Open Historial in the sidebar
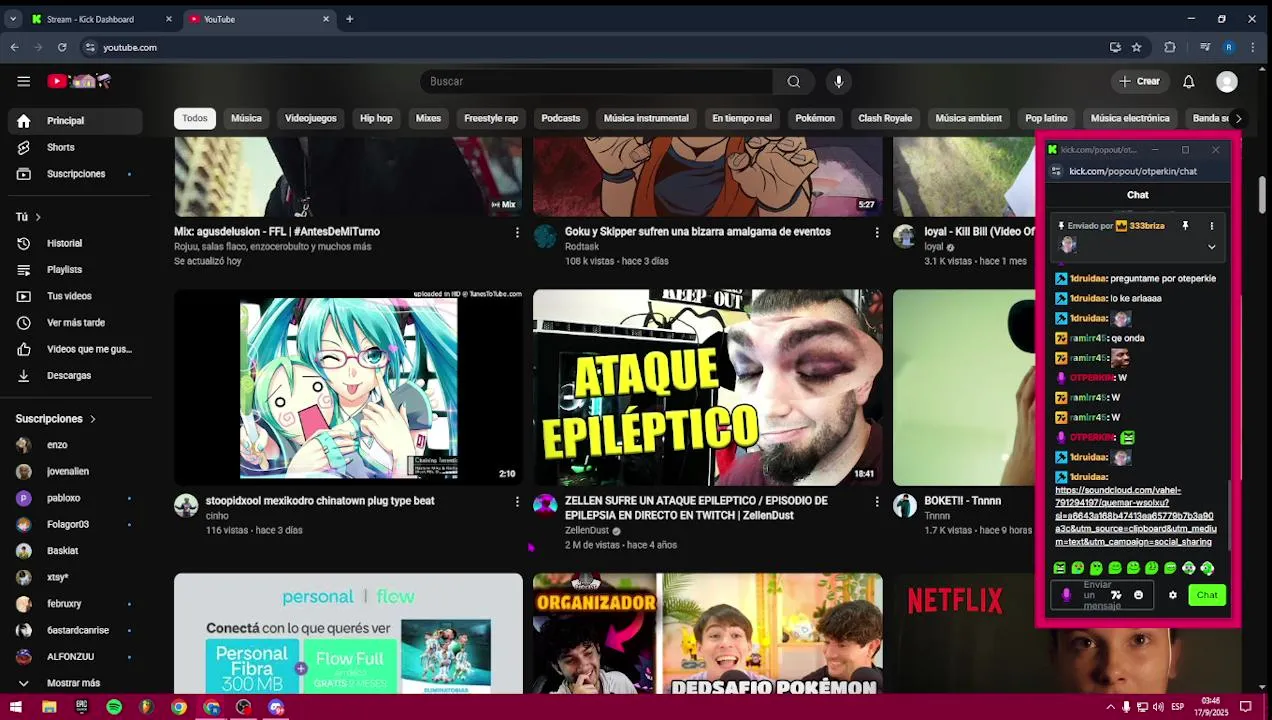The image size is (1272, 720). pos(76,243)
